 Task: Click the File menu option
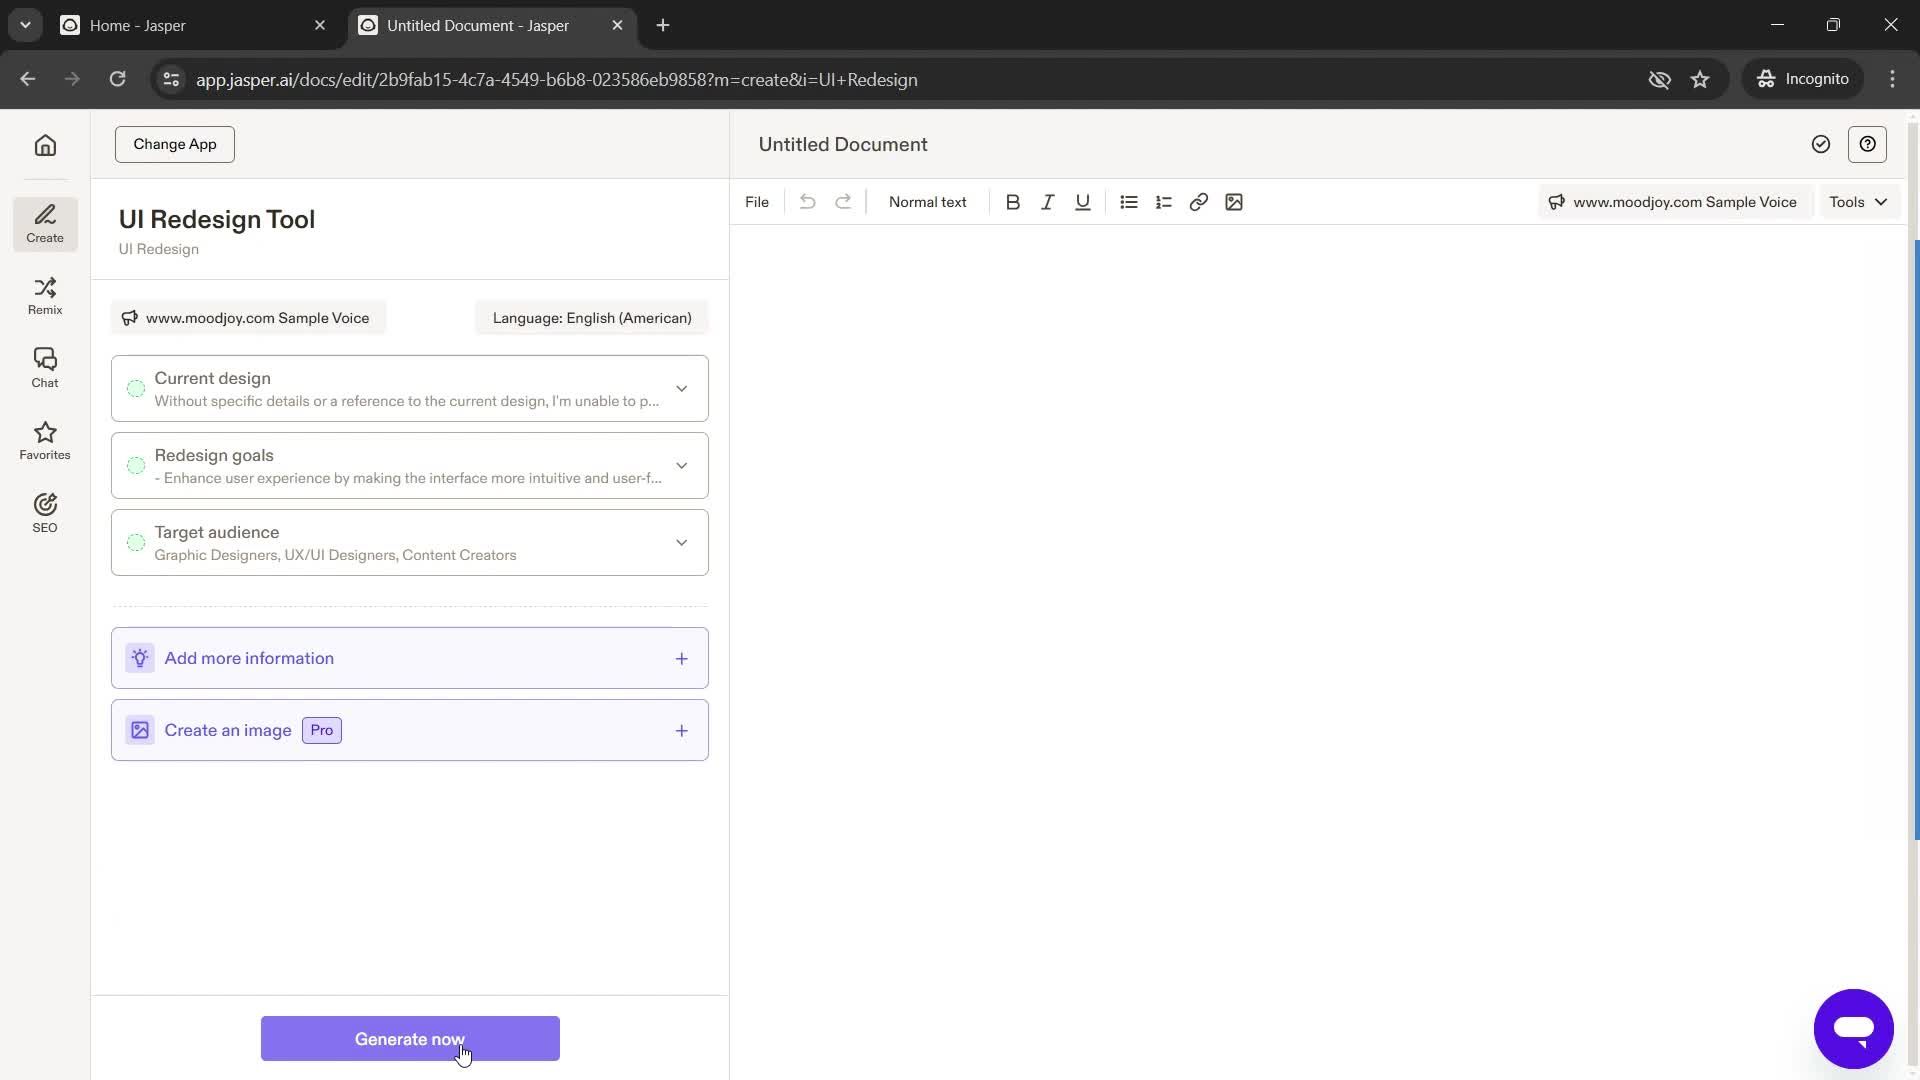(x=757, y=202)
